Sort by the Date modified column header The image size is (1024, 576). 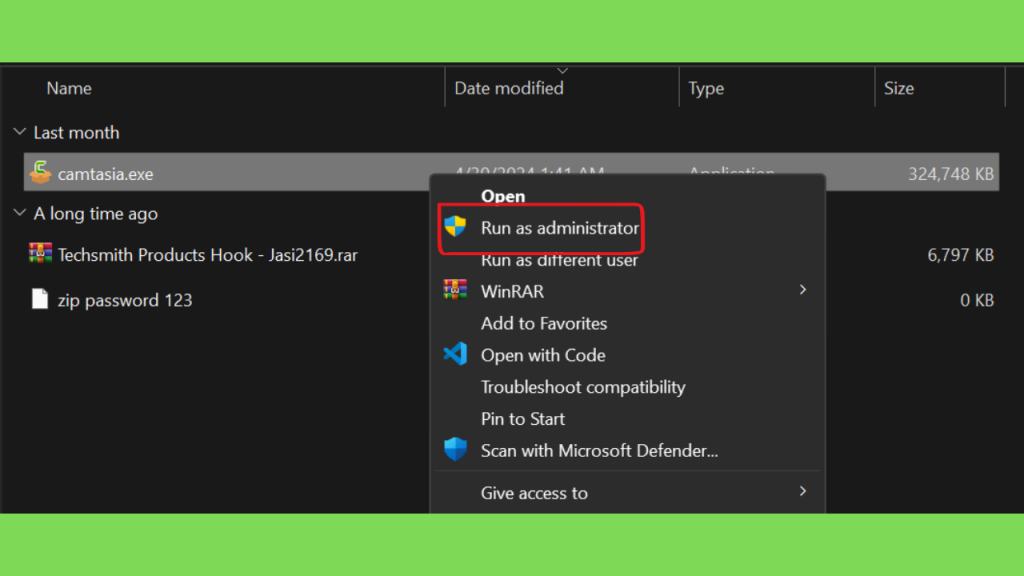pyautogui.click(x=509, y=88)
